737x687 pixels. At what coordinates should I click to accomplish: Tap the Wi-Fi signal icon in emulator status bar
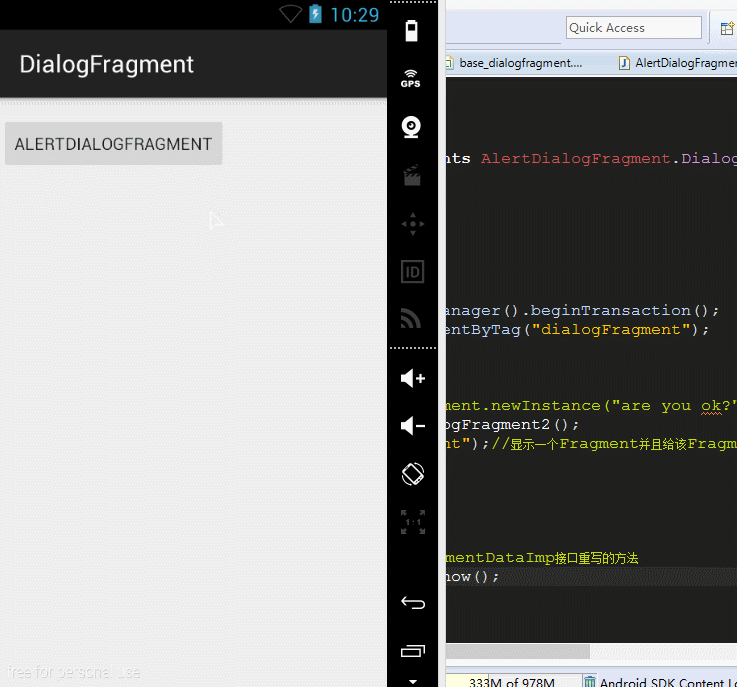(x=290, y=14)
